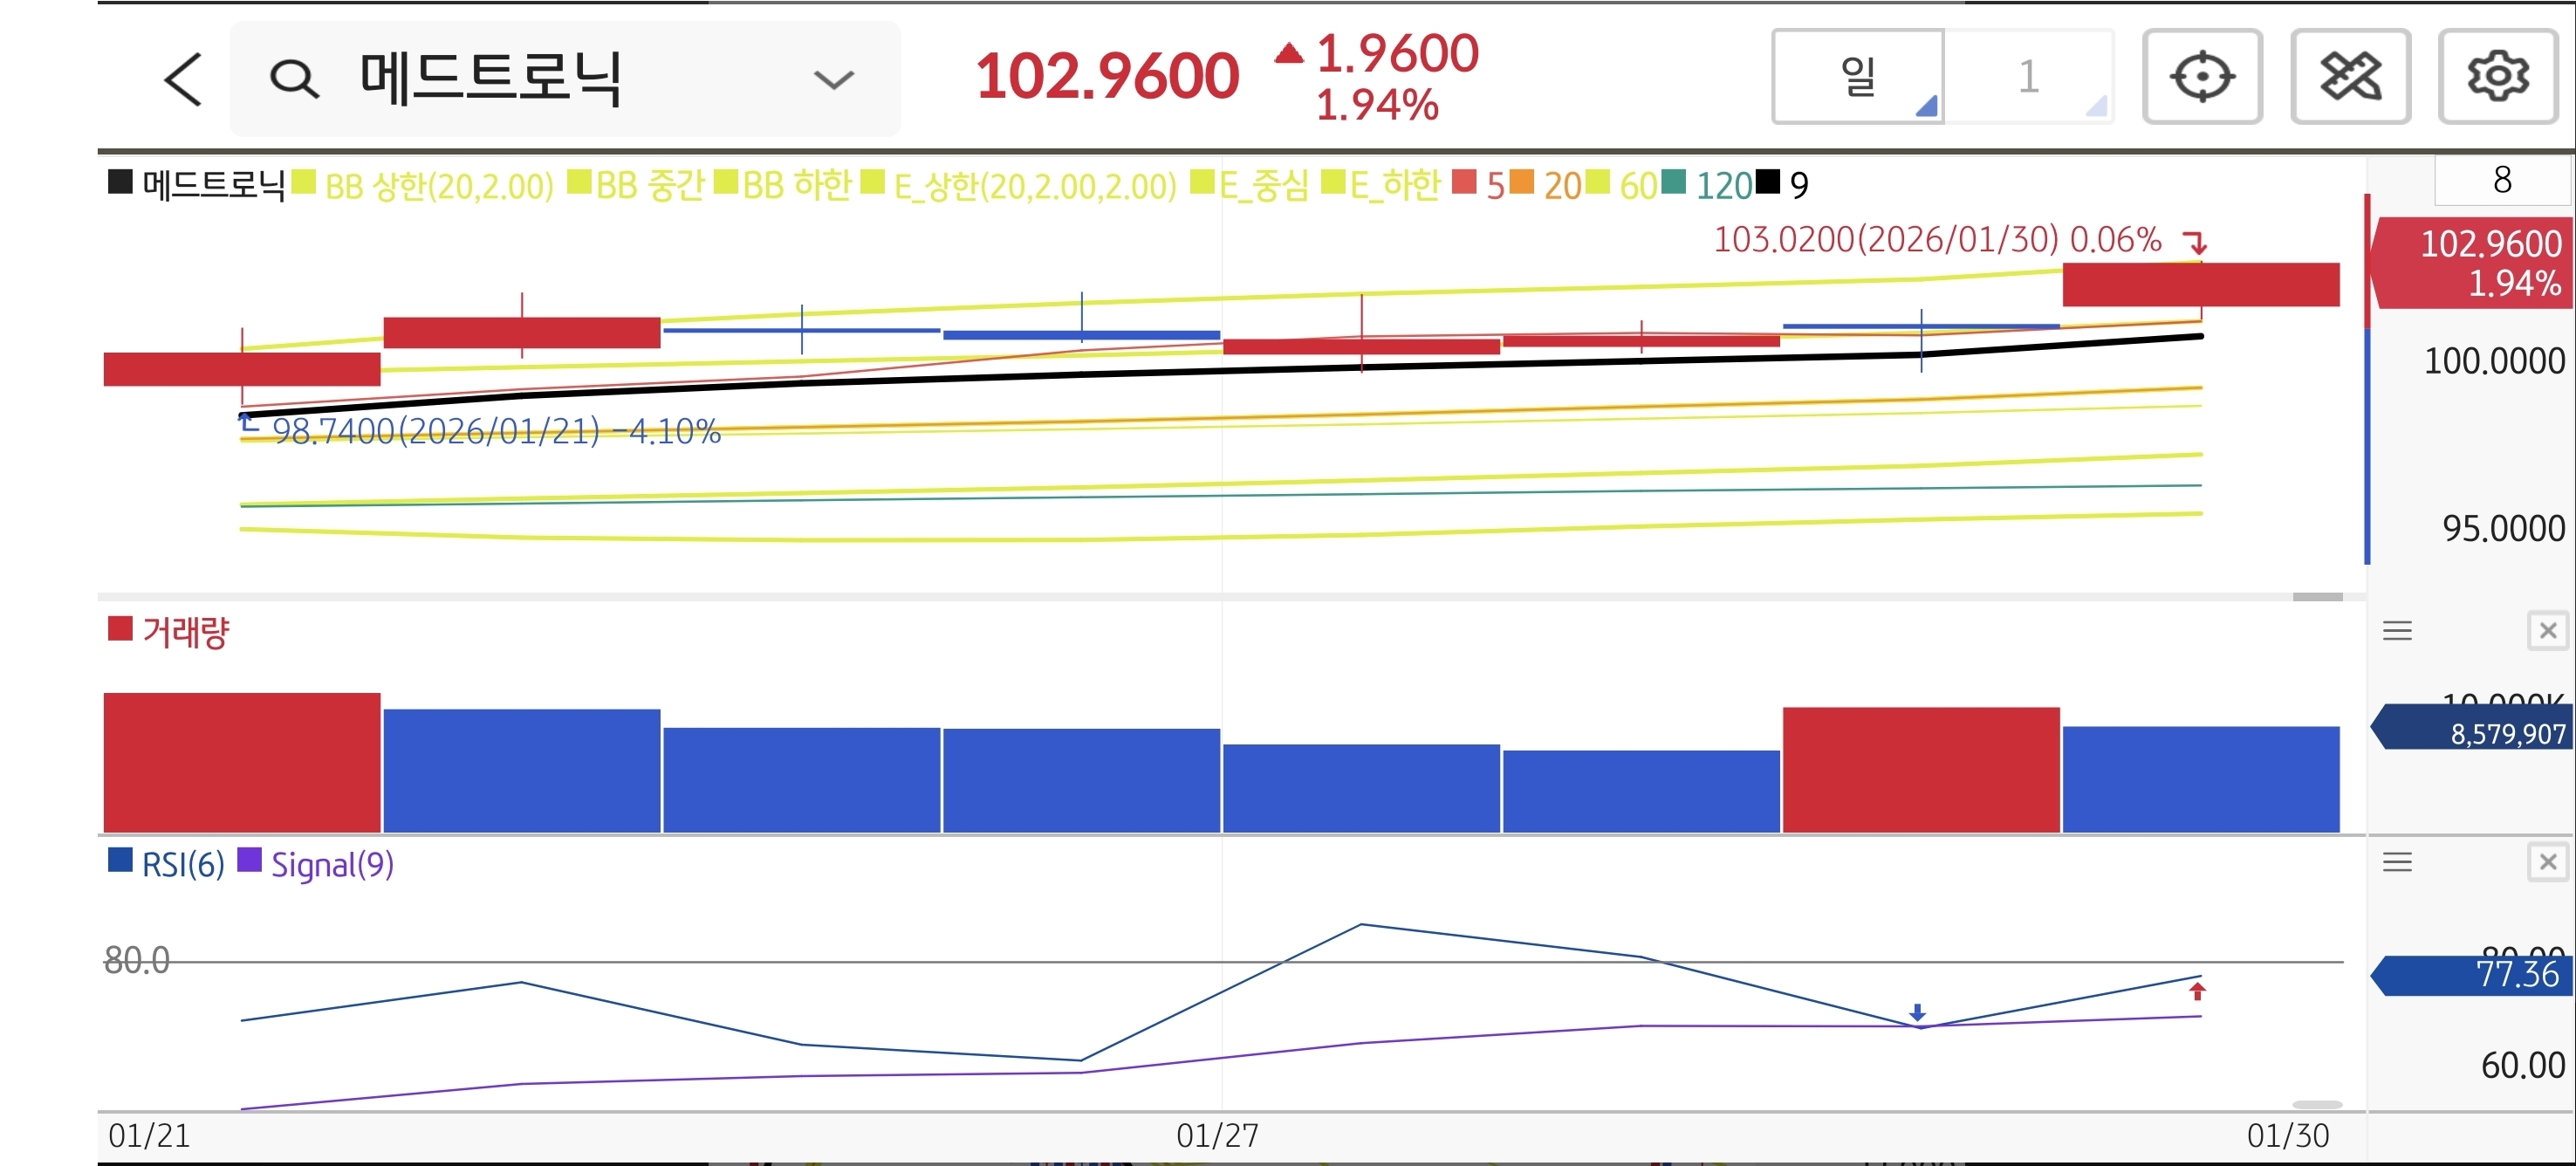Click the search magnifier icon
Screen dimensions: 2576x1166
coord(294,79)
